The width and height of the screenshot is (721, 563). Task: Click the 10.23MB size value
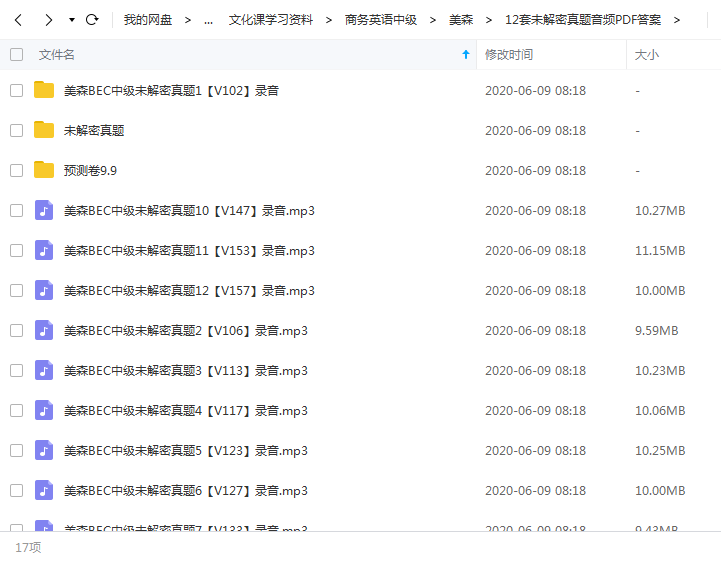(660, 371)
